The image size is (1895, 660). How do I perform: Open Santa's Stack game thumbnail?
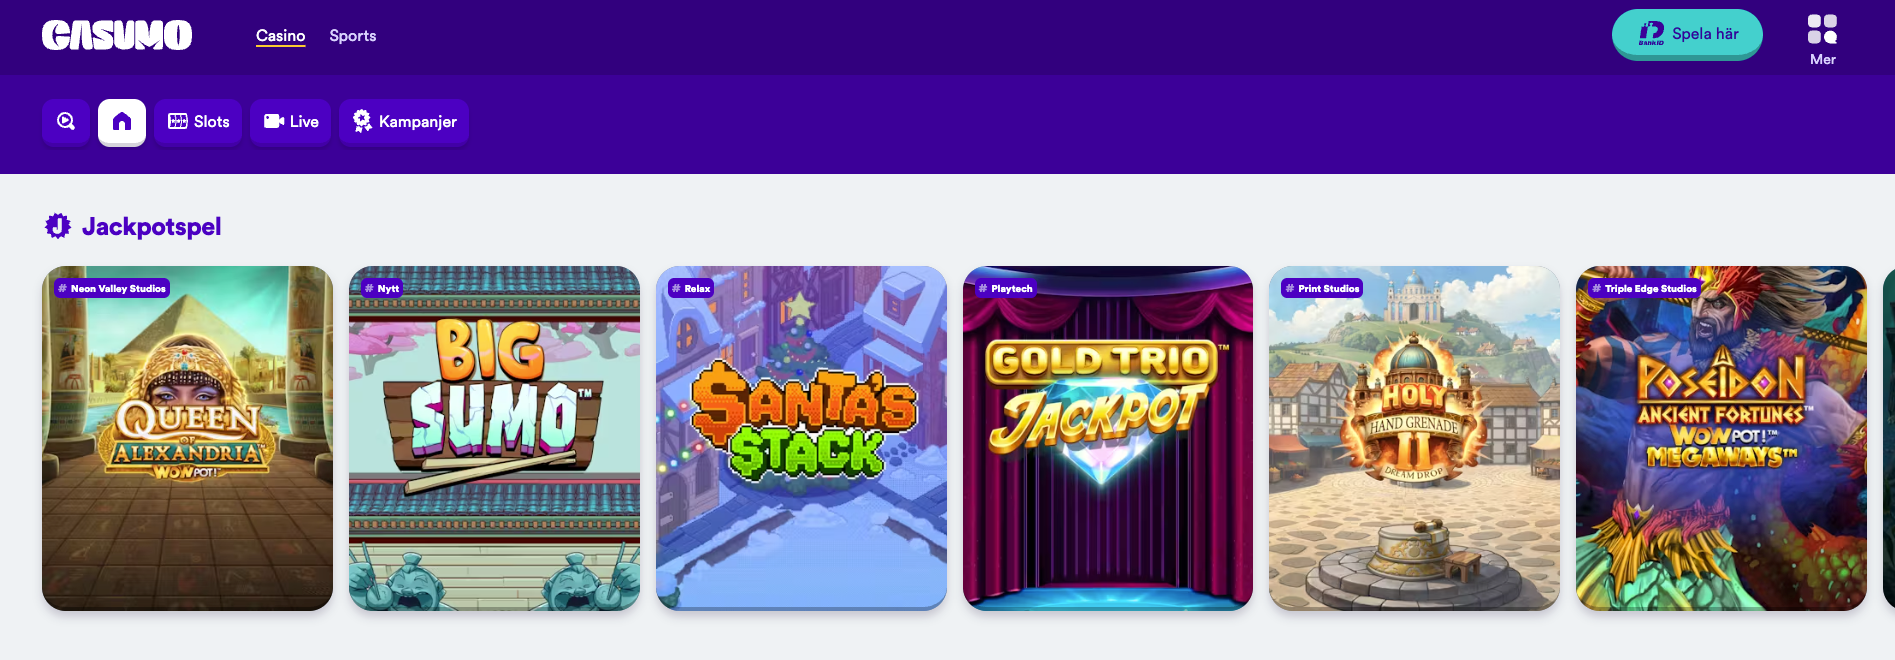coord(801,438)
